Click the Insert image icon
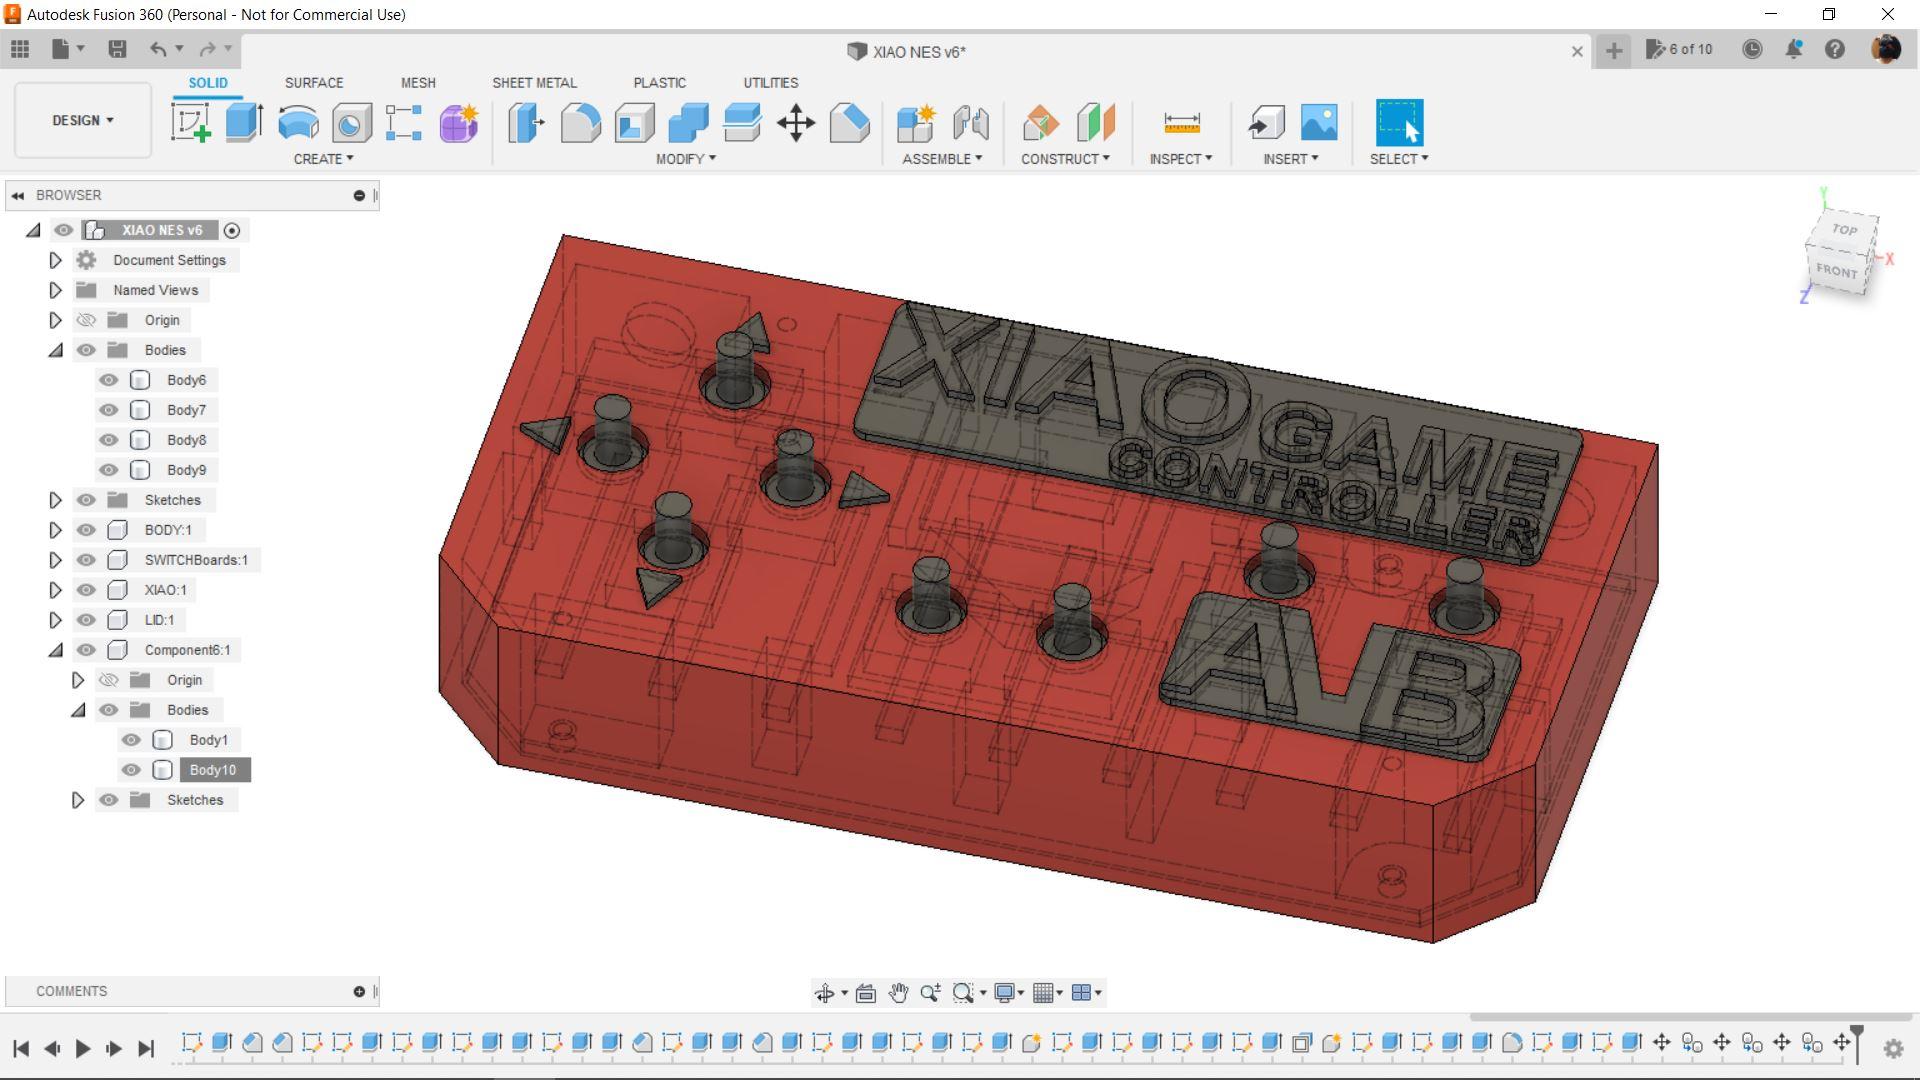Screen dimensions: 1920x1080 pyautogui.click(x=1319, y=123)
